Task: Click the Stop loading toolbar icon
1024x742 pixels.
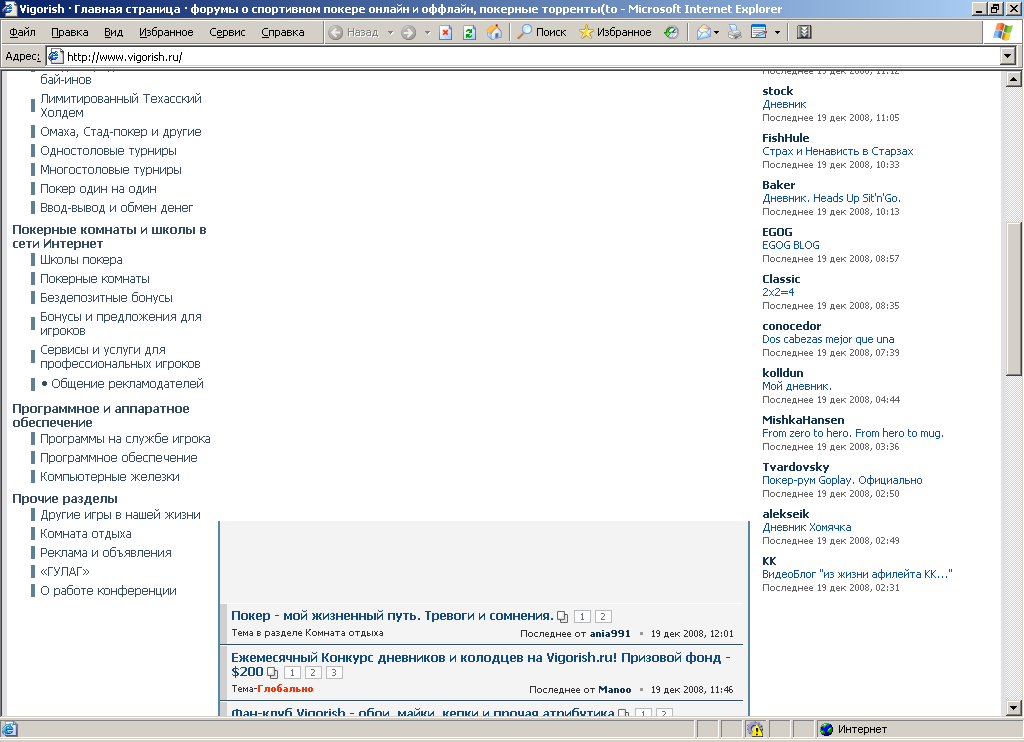Action: click(x=445, y=32)
